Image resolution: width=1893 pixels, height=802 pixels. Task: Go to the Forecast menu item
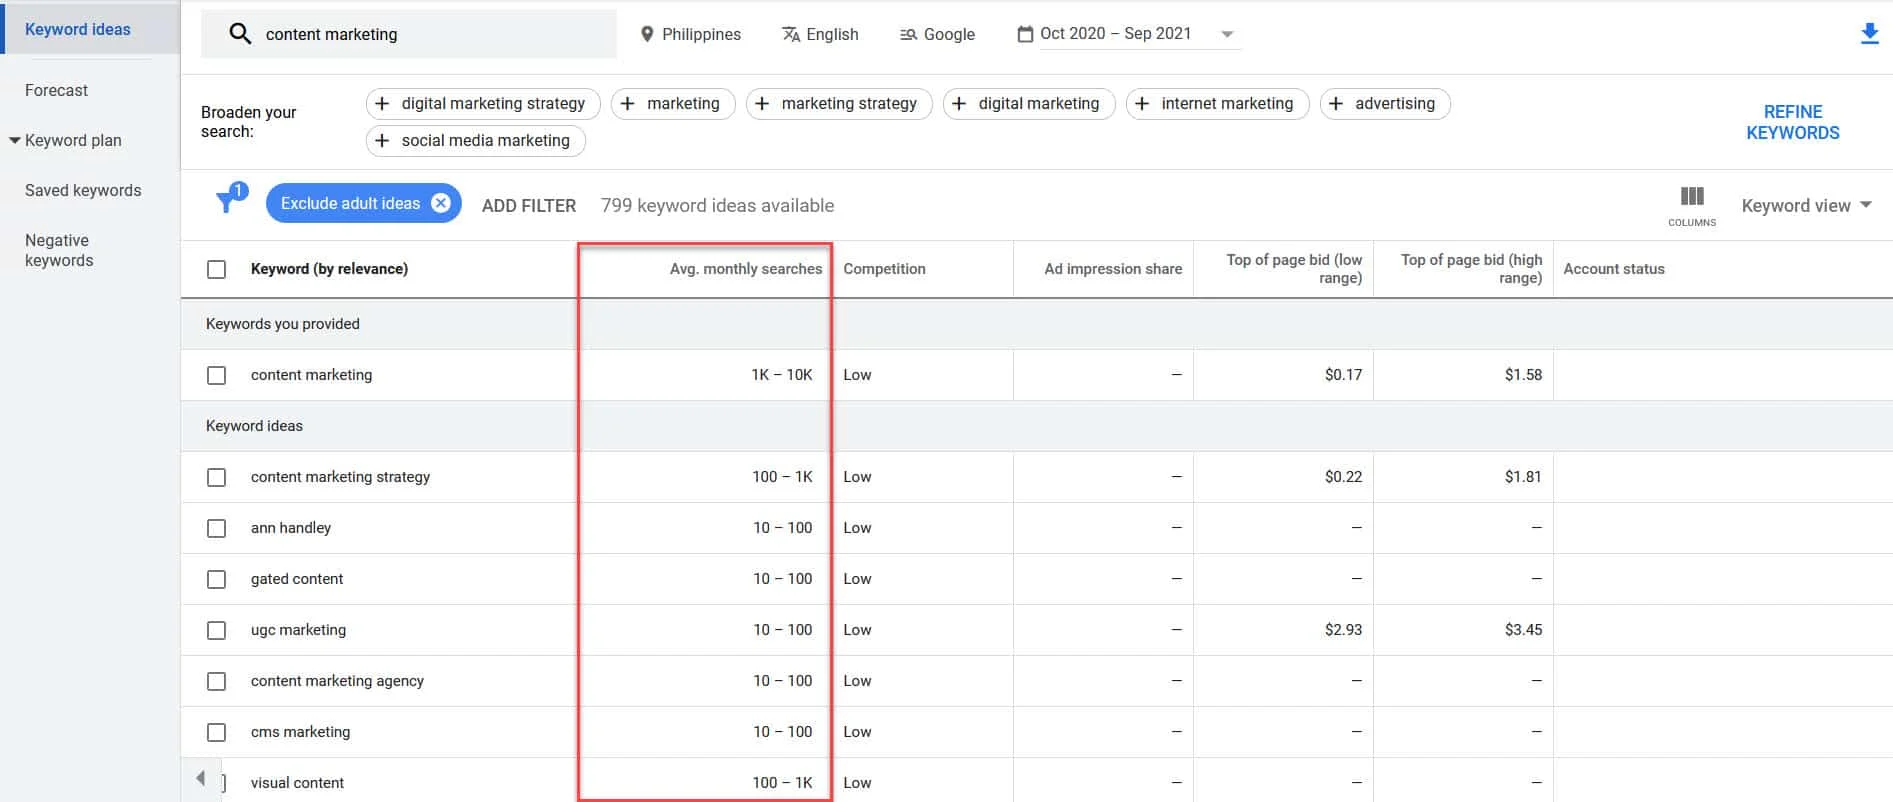click(56, 90)
